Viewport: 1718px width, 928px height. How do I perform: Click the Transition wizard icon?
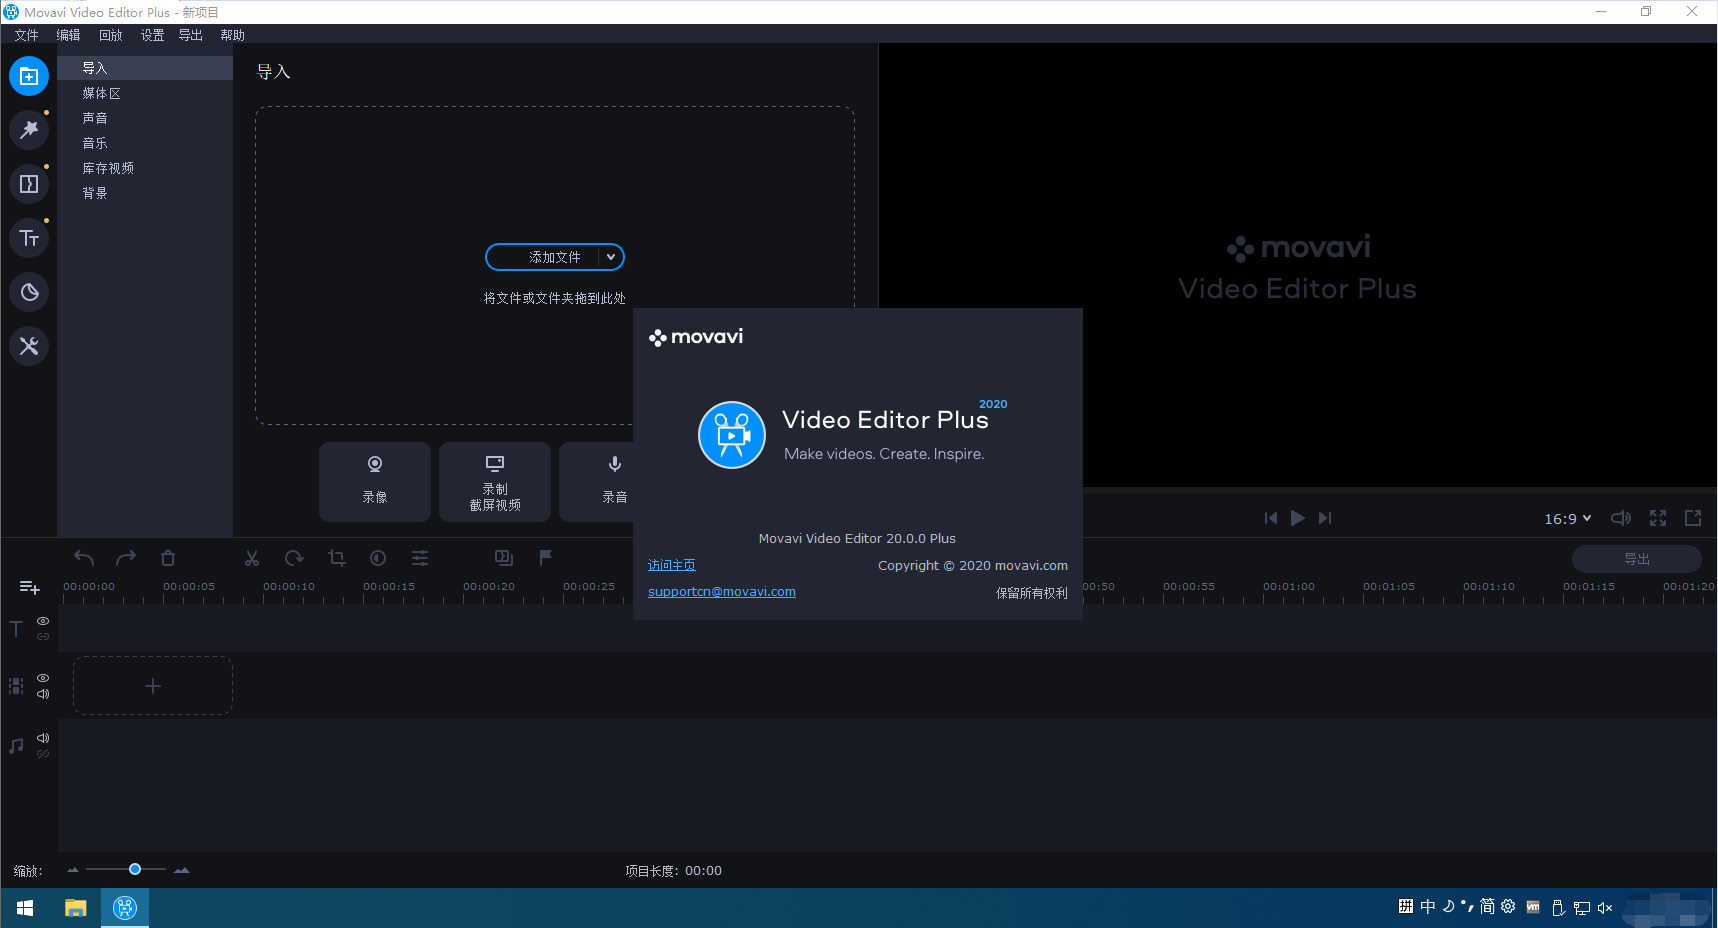(504, 558)
